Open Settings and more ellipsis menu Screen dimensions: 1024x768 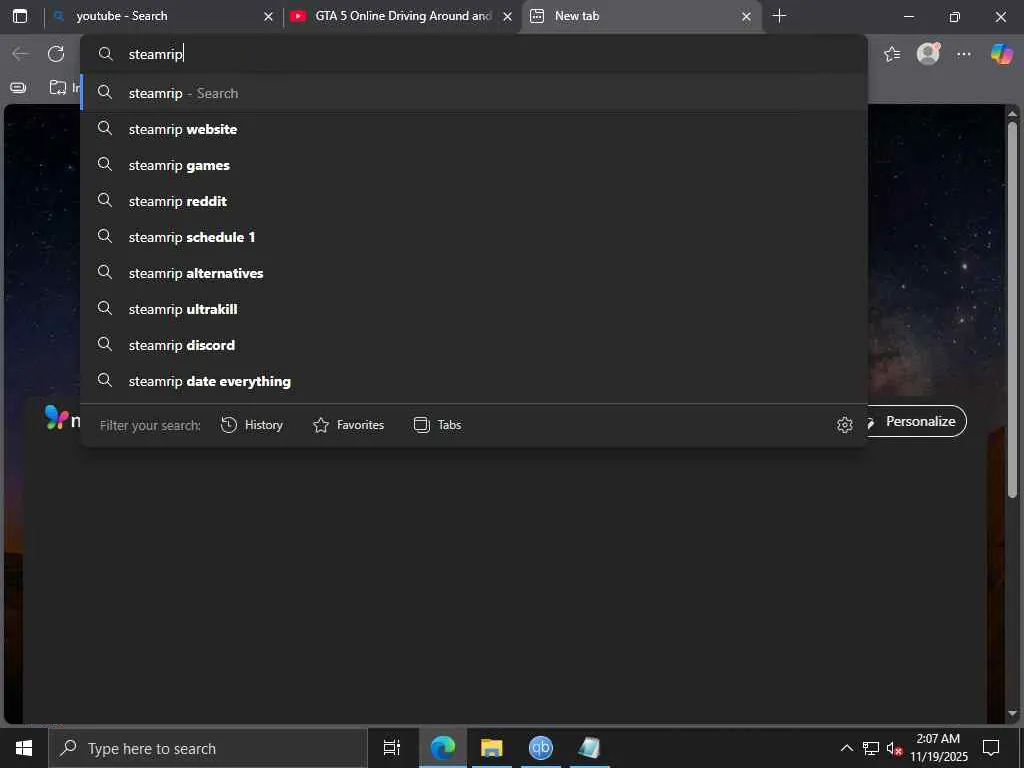964,54
